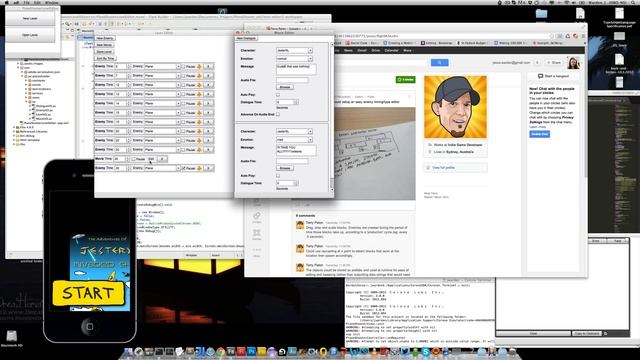Open Google Chrome from the Dock

click(x=221, y=352)
